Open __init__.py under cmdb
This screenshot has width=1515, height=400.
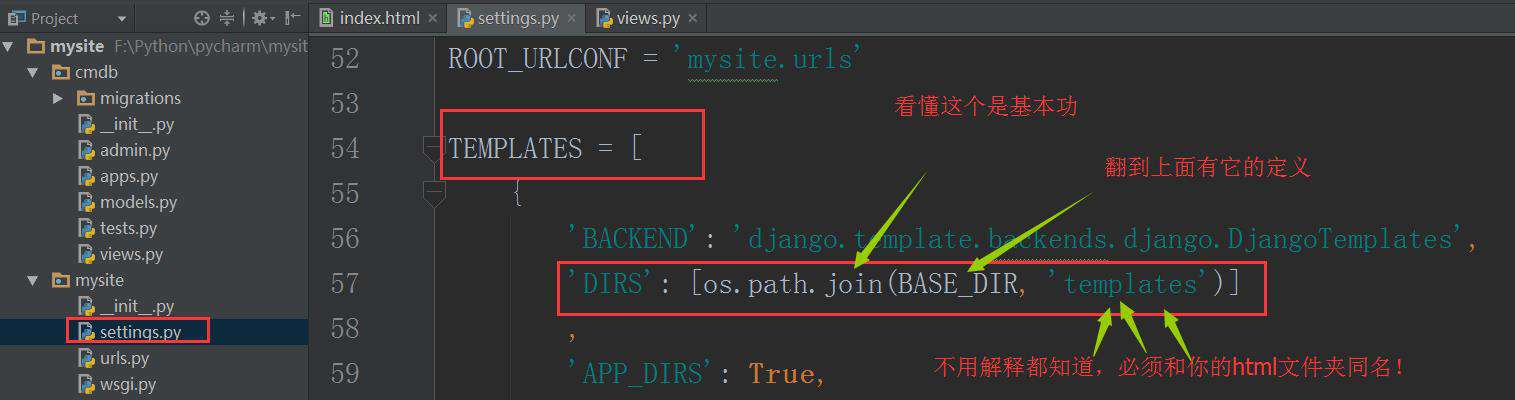coord(137,124)
